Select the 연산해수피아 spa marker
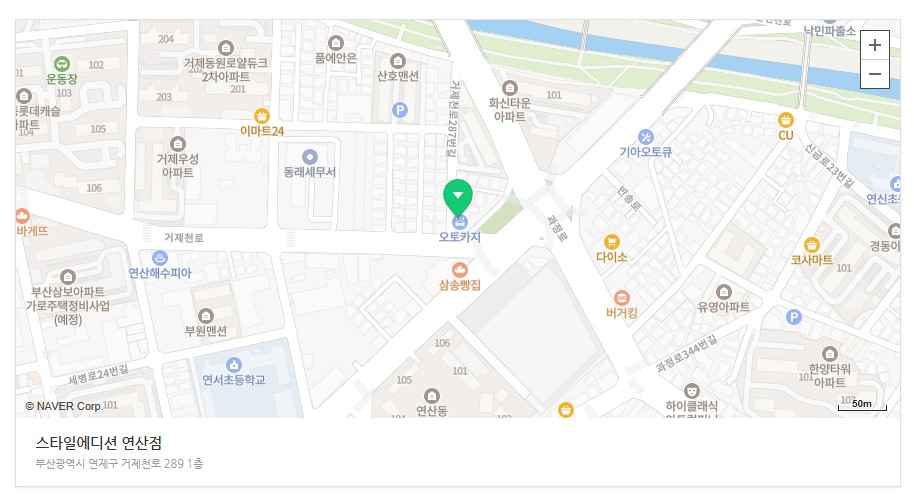914x504 pixels. 160,258
